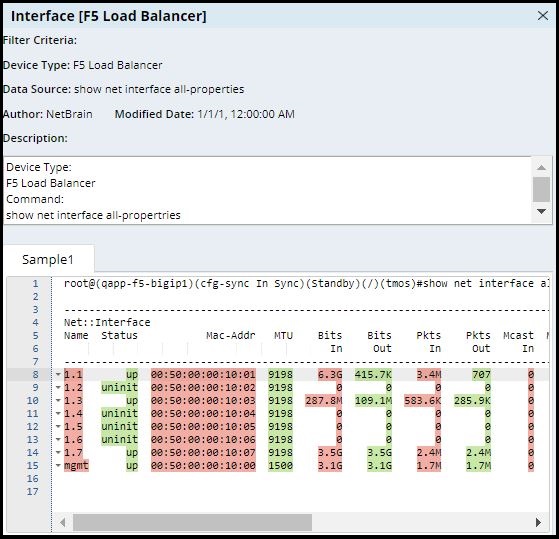Open the Sample1 tab

pos(48,260)
